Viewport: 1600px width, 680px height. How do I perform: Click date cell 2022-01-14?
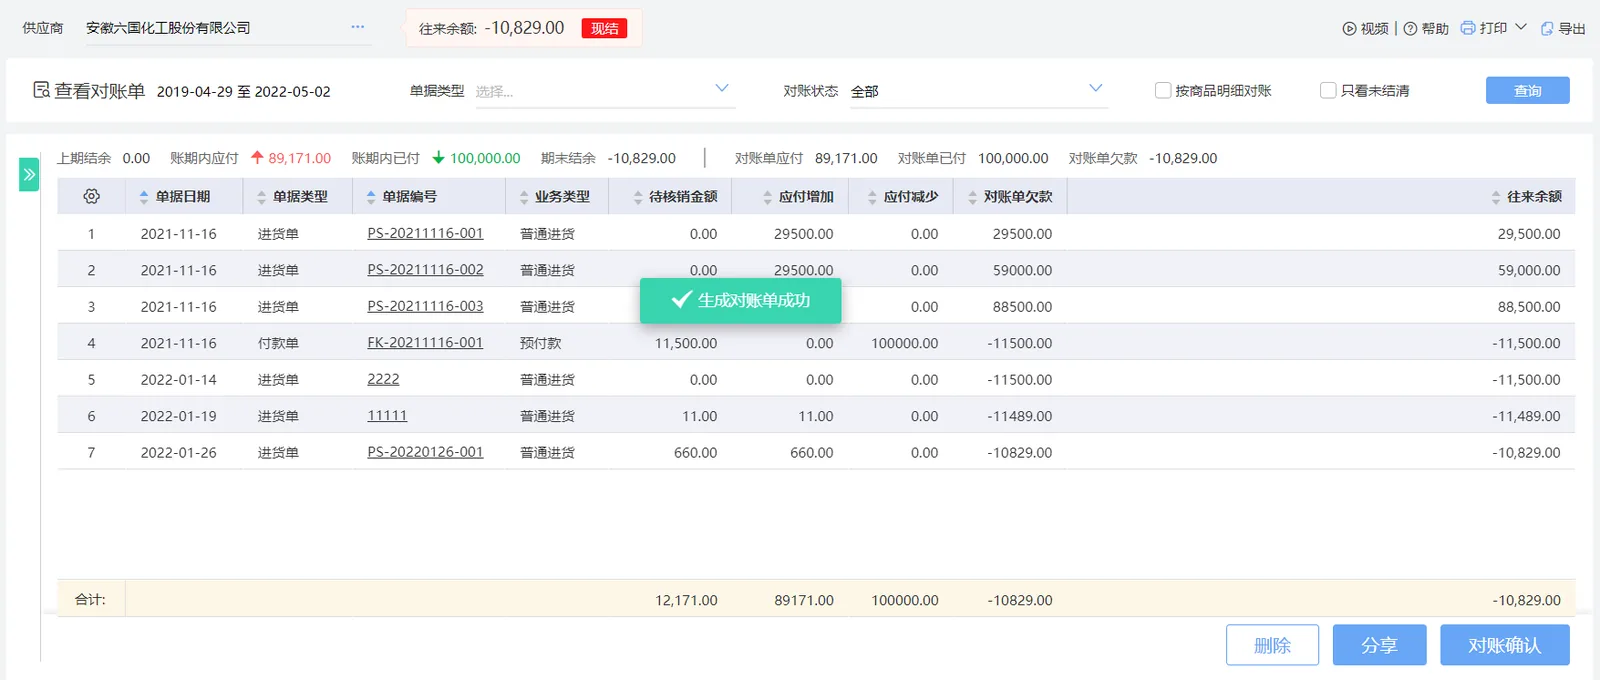(x=178, y=380)
